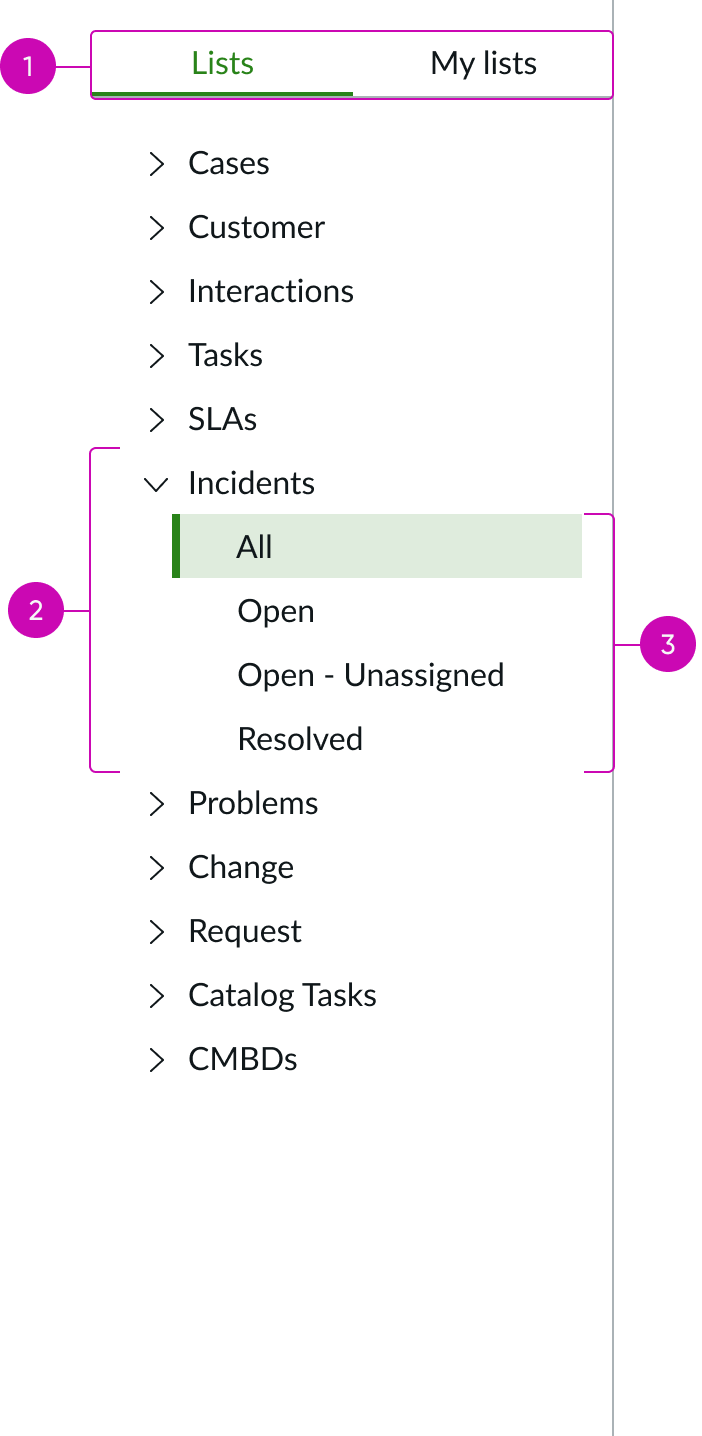Click annotation badge number 1
The width and height of the screenshot is (702, 1436).
(x=30, y=66)
